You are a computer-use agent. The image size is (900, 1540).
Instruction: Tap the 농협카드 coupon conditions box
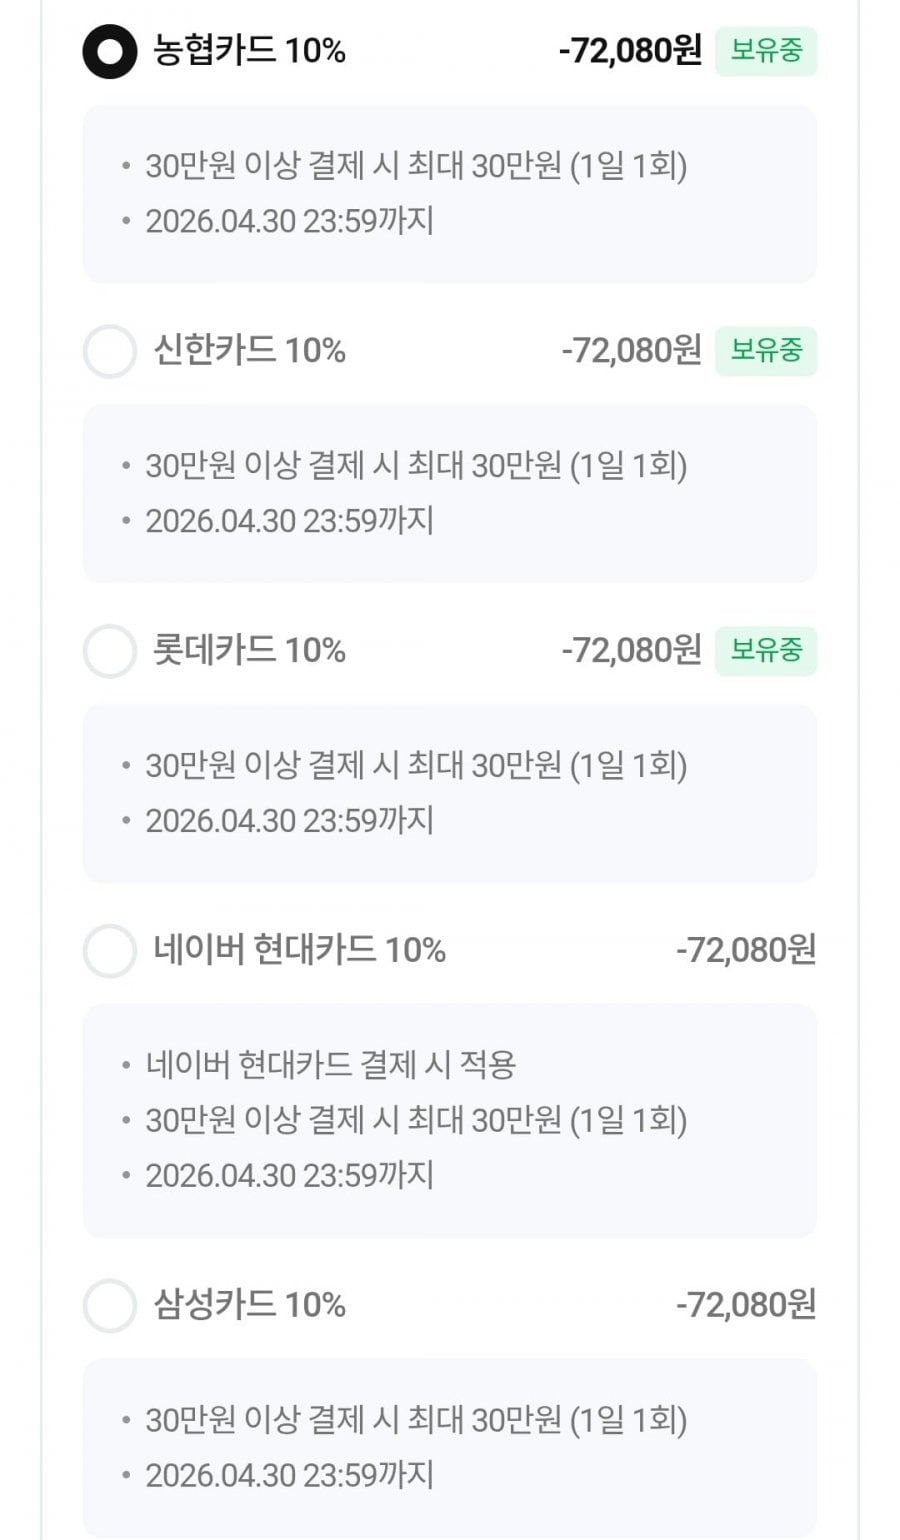(x=449, y=194)
